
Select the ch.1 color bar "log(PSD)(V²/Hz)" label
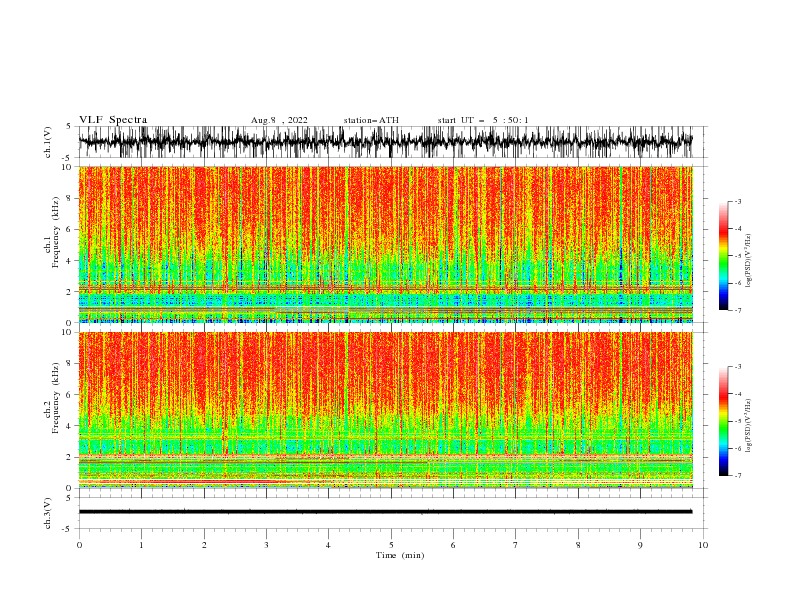748,261
